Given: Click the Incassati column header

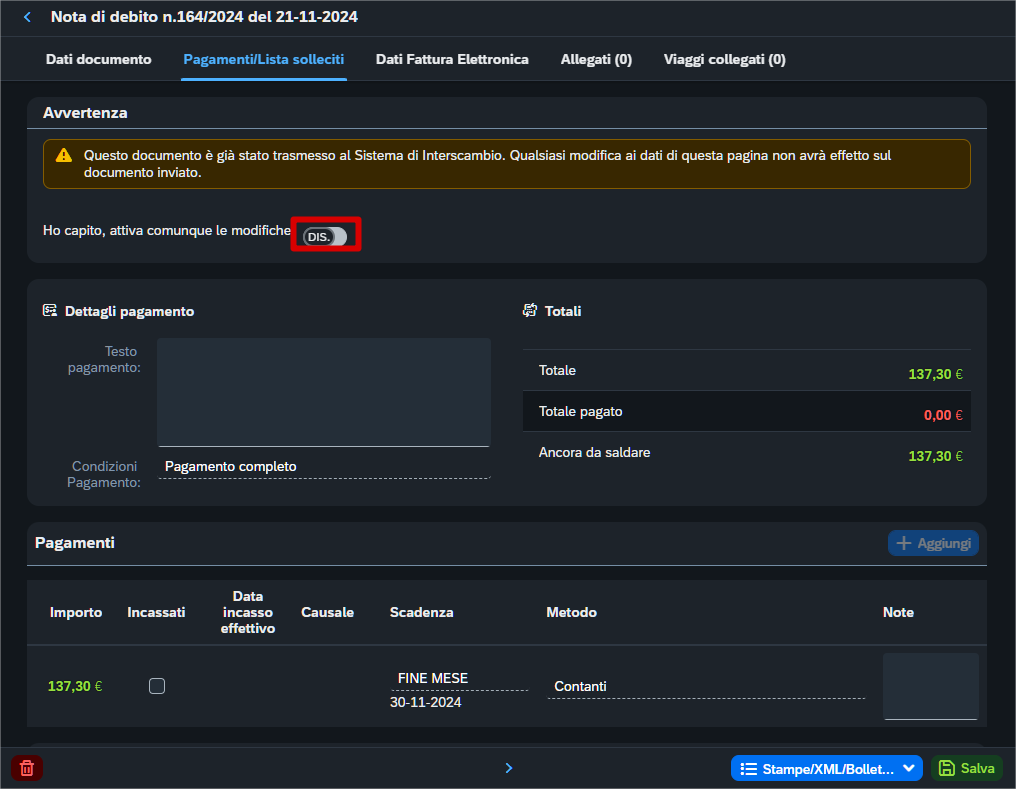Looking at the screenshot, I should (x=156, y=612).
